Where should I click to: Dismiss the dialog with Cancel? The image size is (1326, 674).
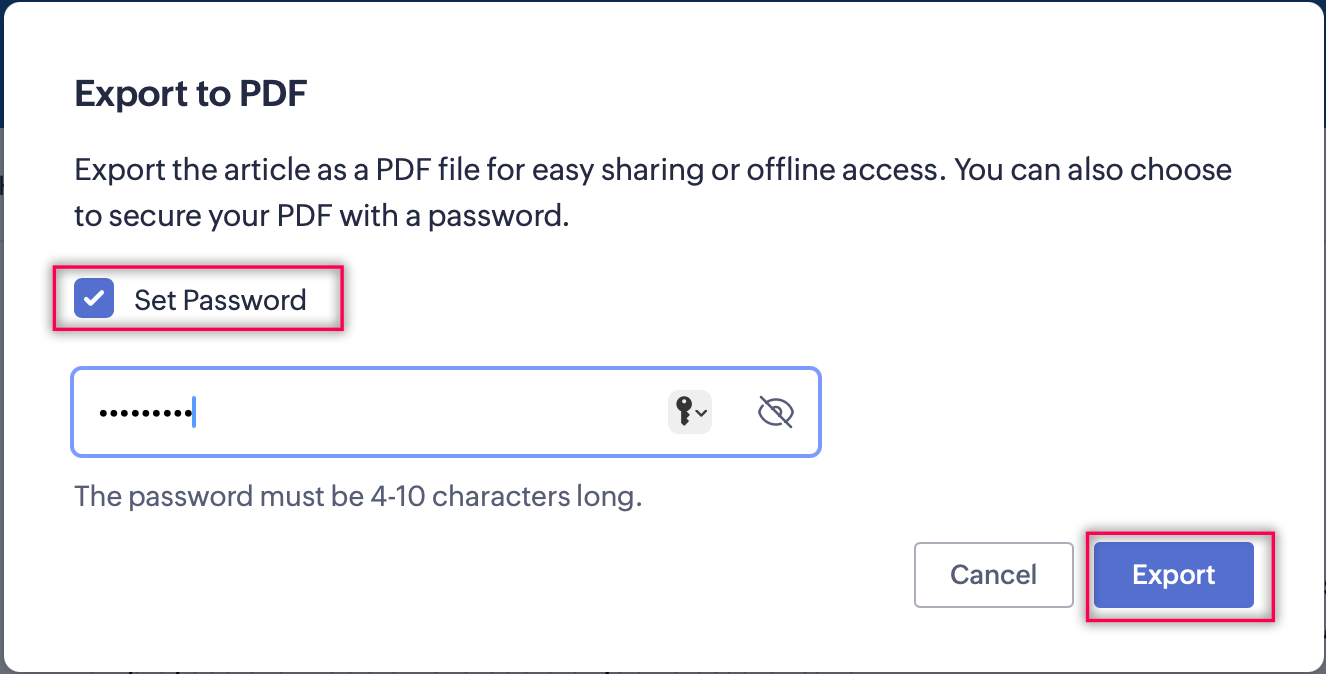(x=993, y=575)
